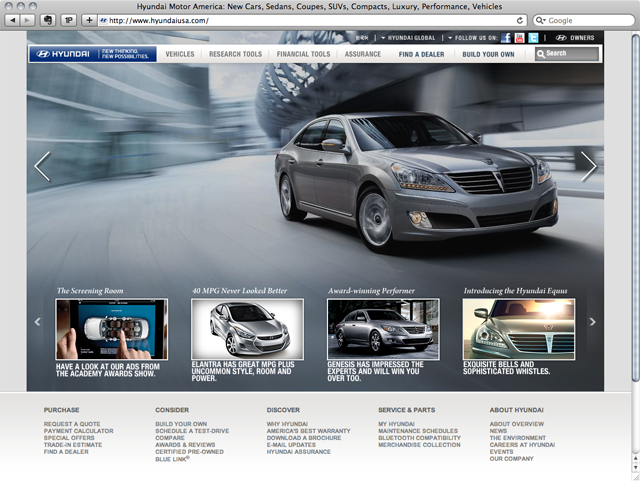Viewport: 640px width, 481px height.
Task: Open the Genesis Award-winning Performer thumbnail
Action: 383,329
